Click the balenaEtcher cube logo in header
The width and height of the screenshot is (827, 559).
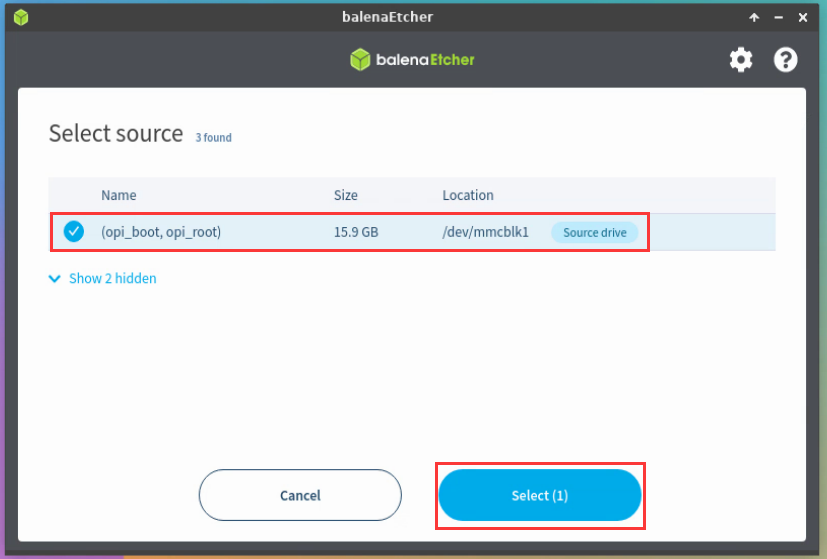click(360, 60)
